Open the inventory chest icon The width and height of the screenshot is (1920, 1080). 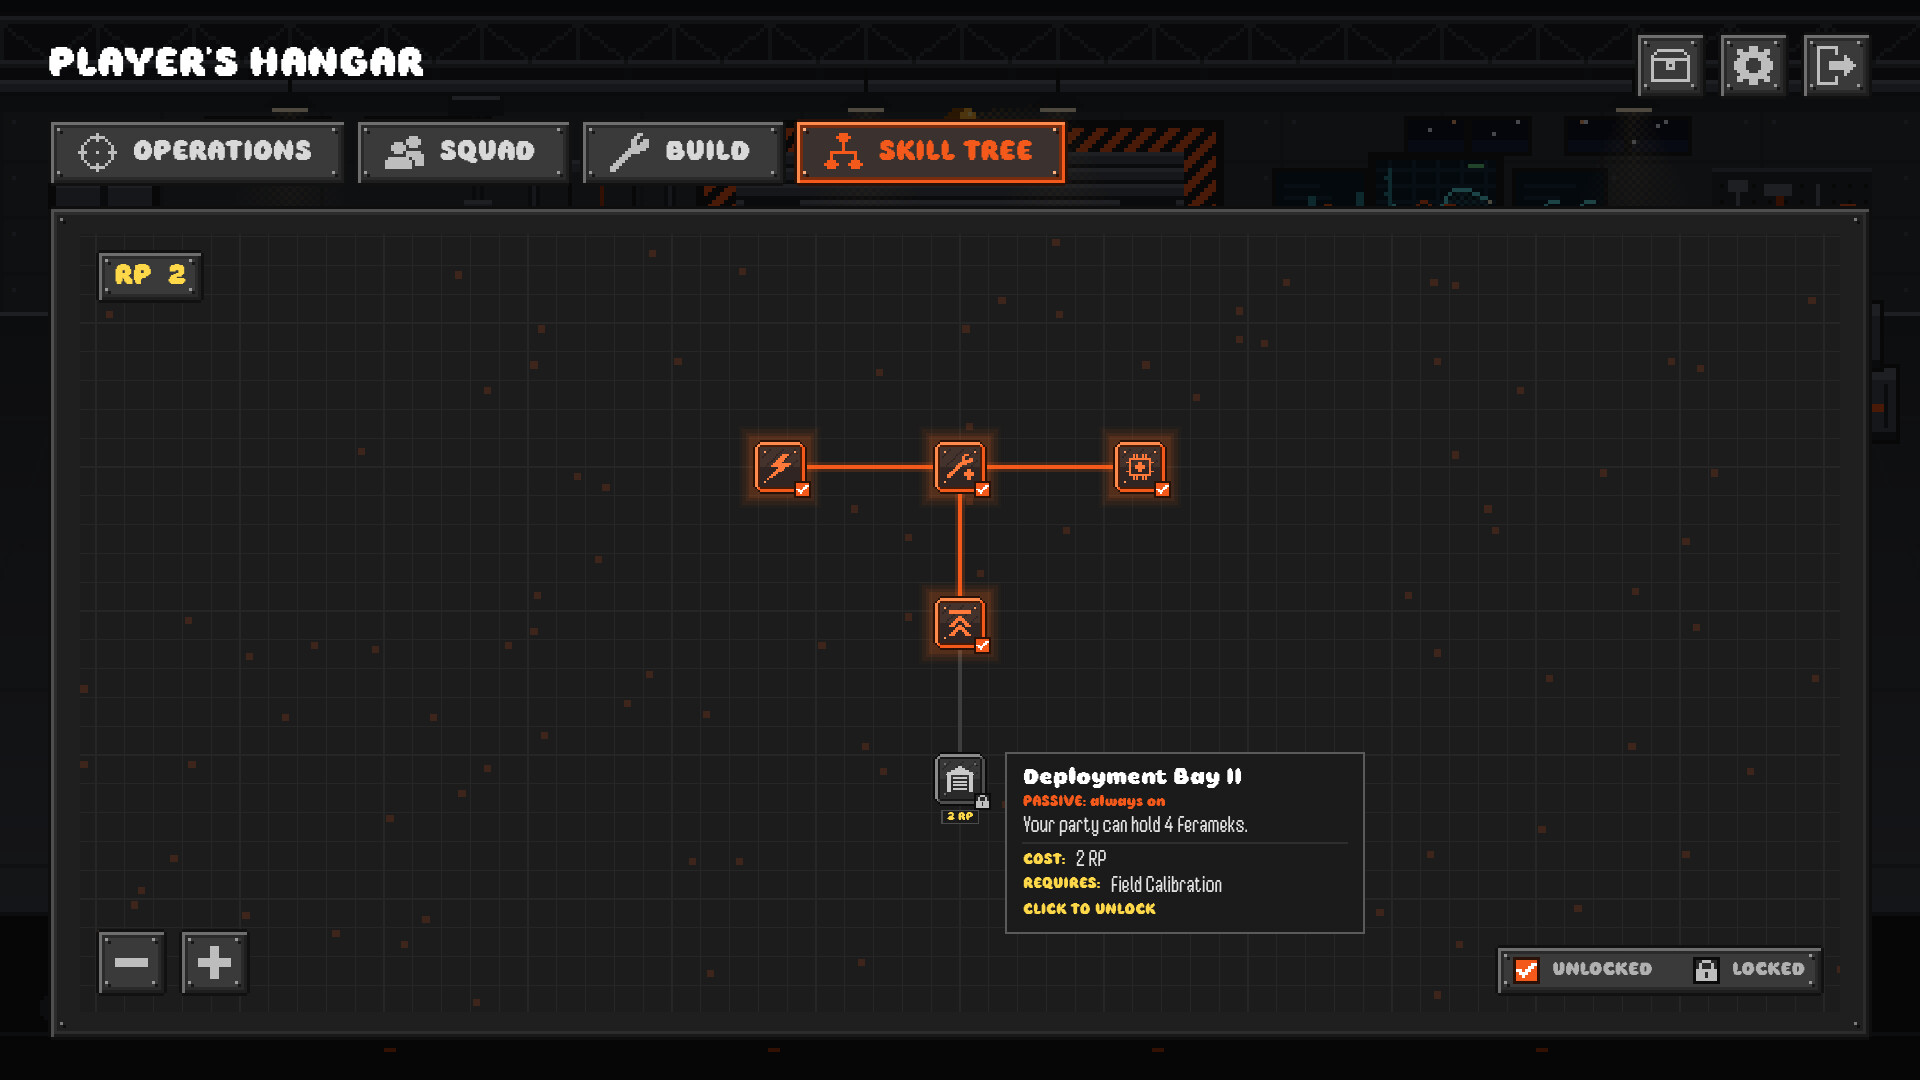pyautogui.click(x=1670, y=66)
